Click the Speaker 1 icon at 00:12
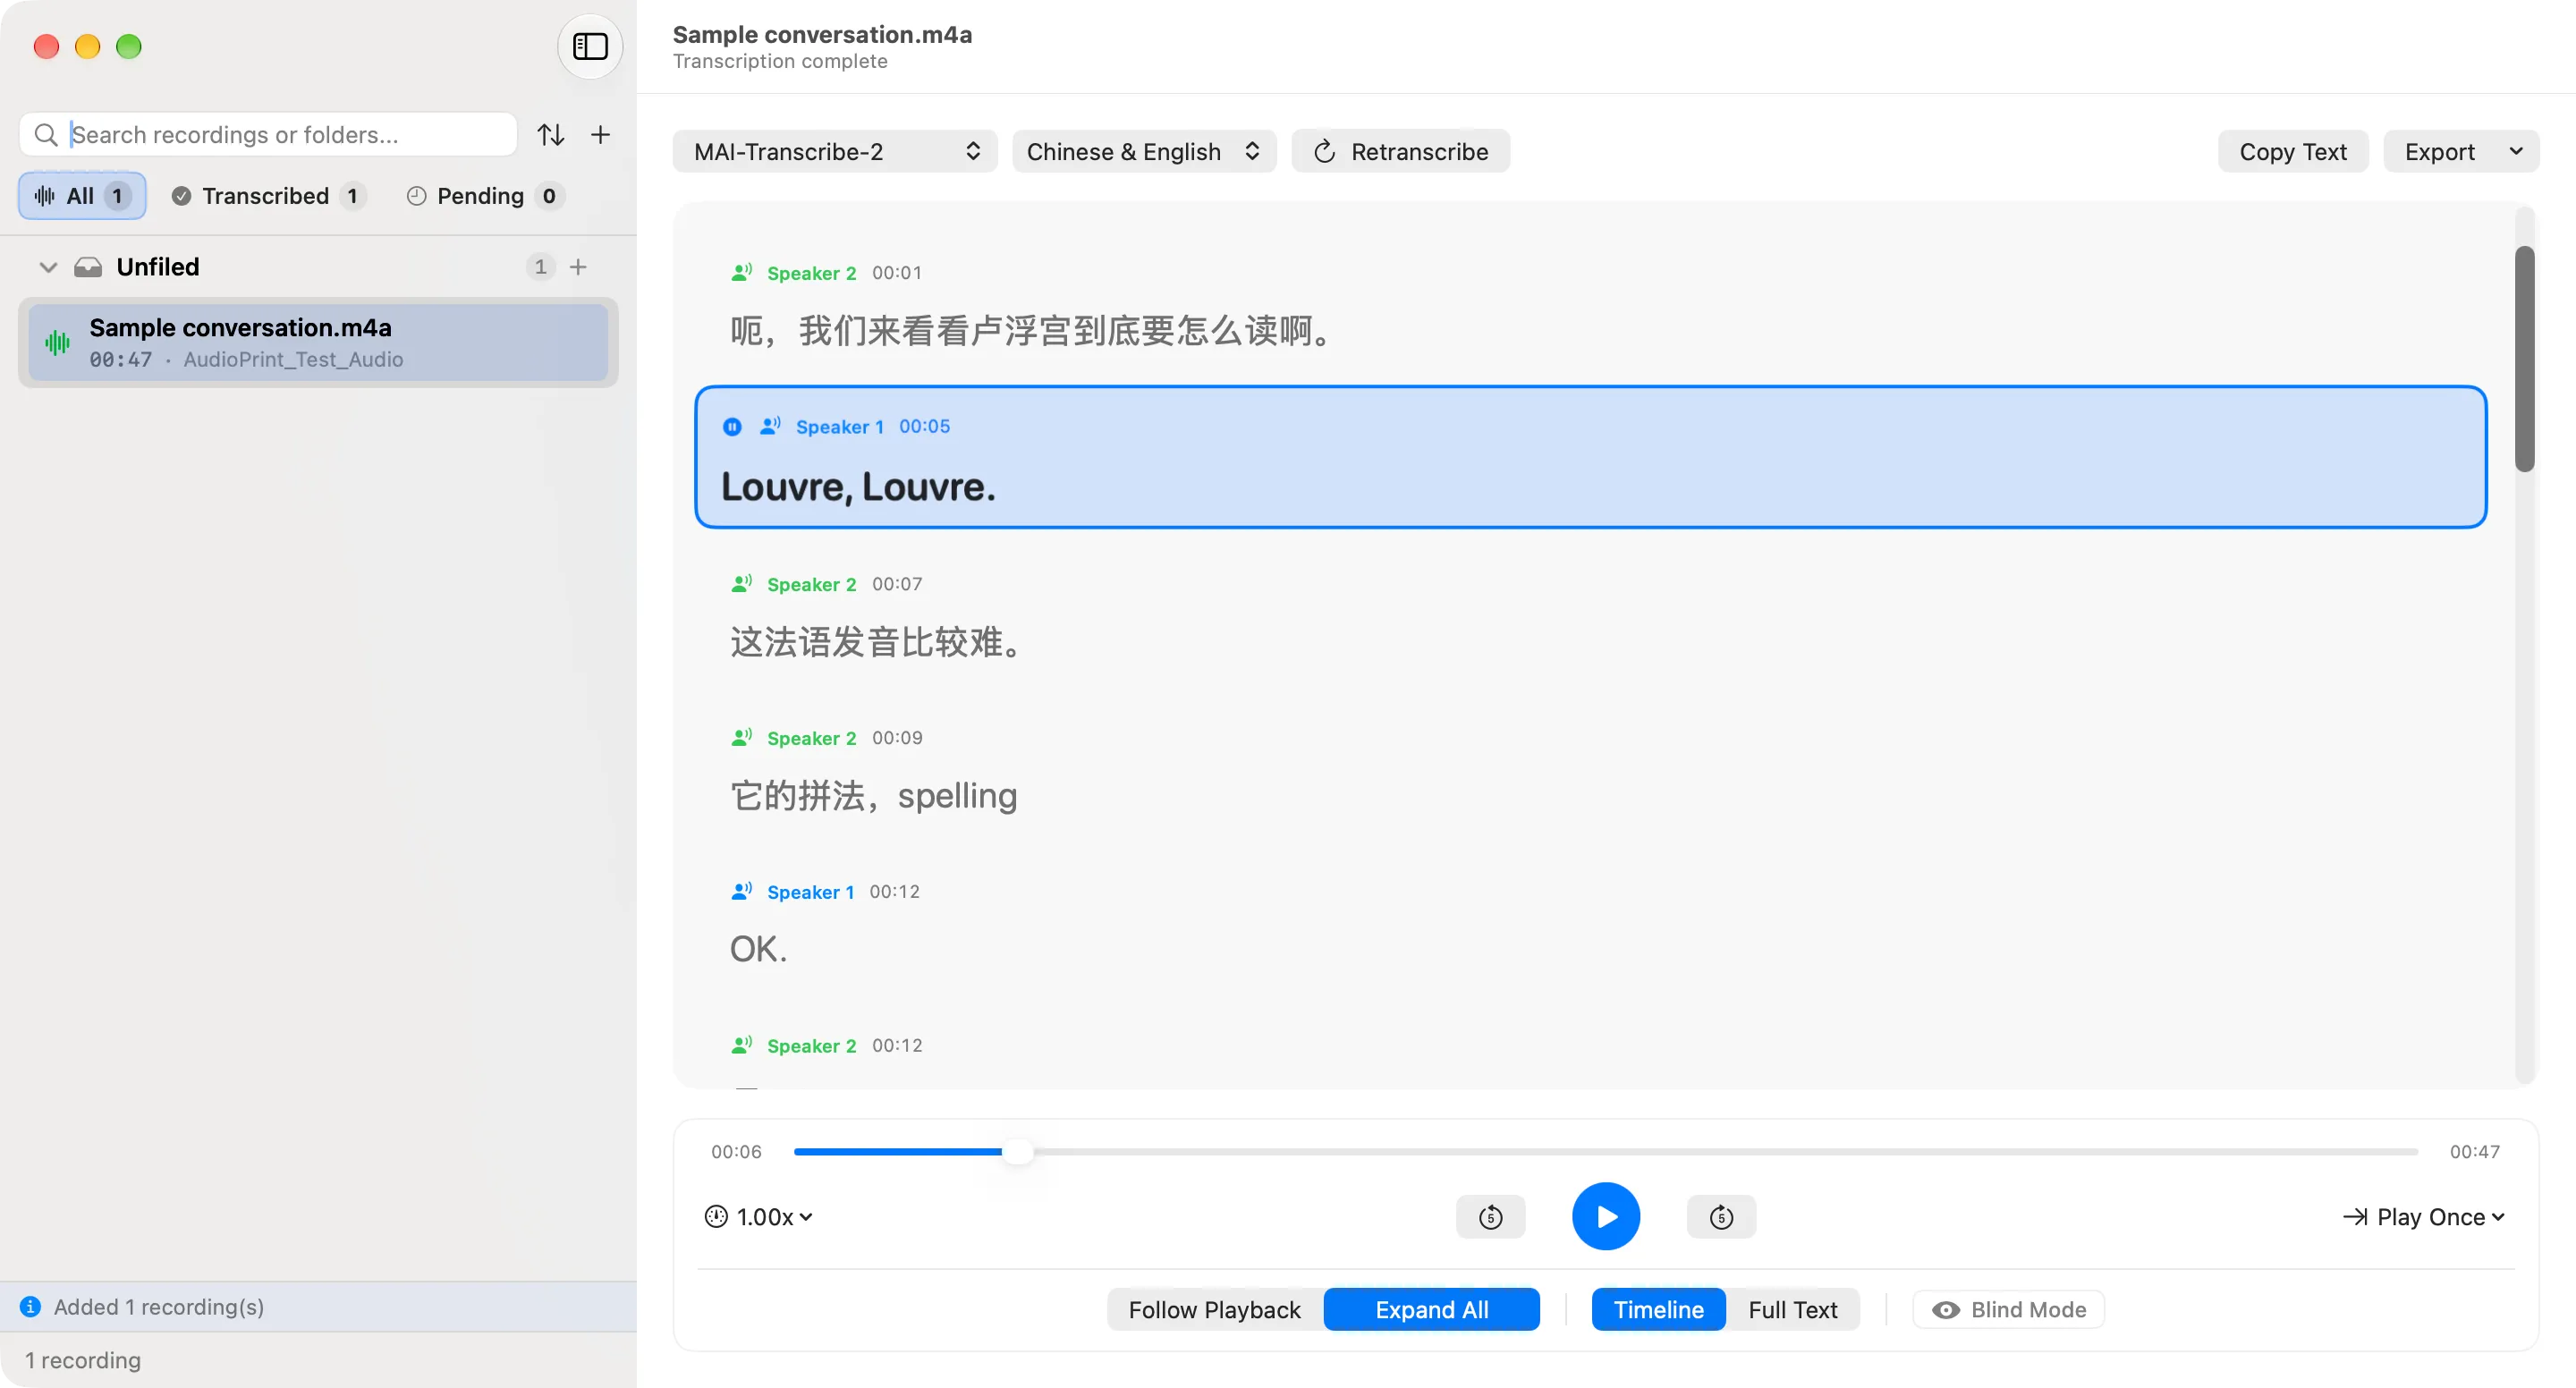Viewport: 2576px width, 1388px height. coord(741,892)
